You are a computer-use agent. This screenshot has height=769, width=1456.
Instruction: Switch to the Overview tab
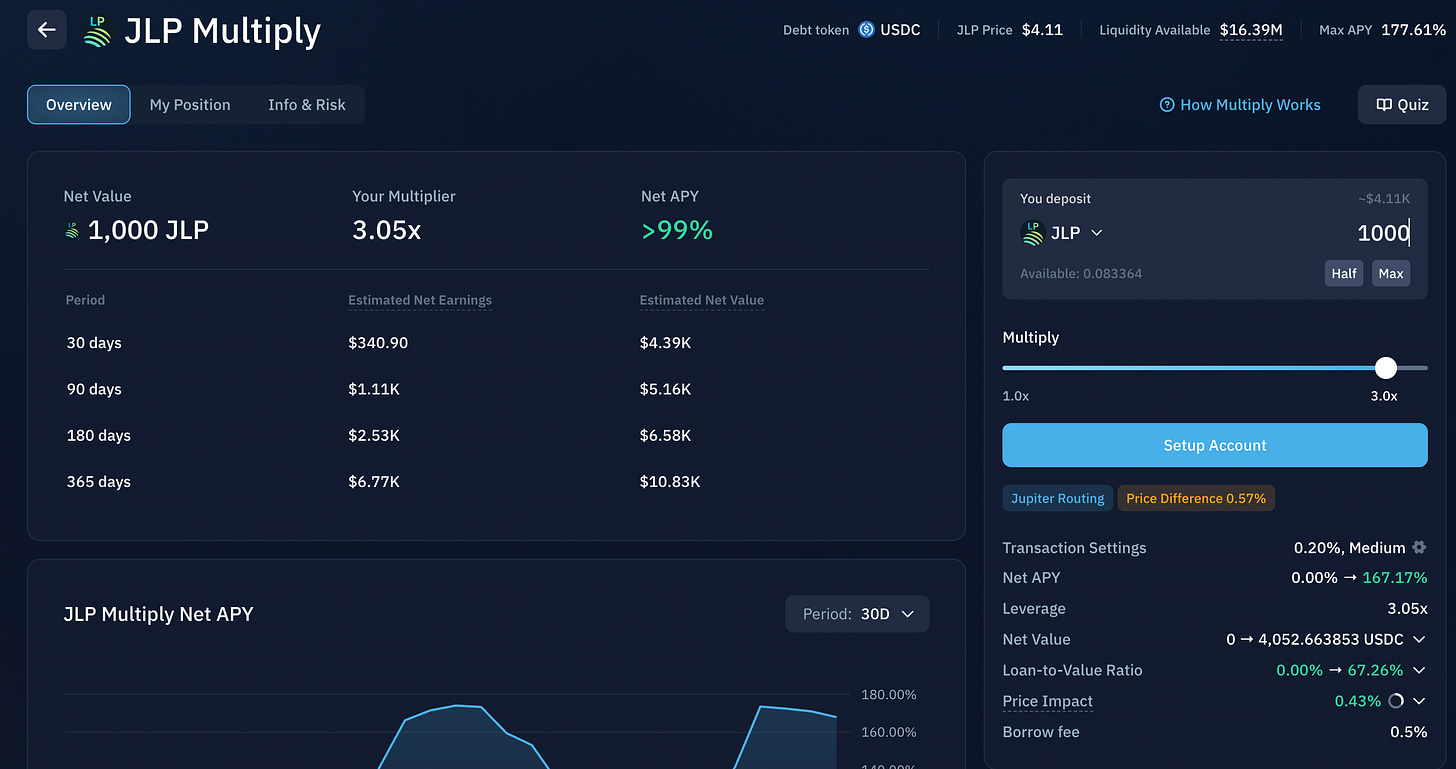[x=79, y=105]
